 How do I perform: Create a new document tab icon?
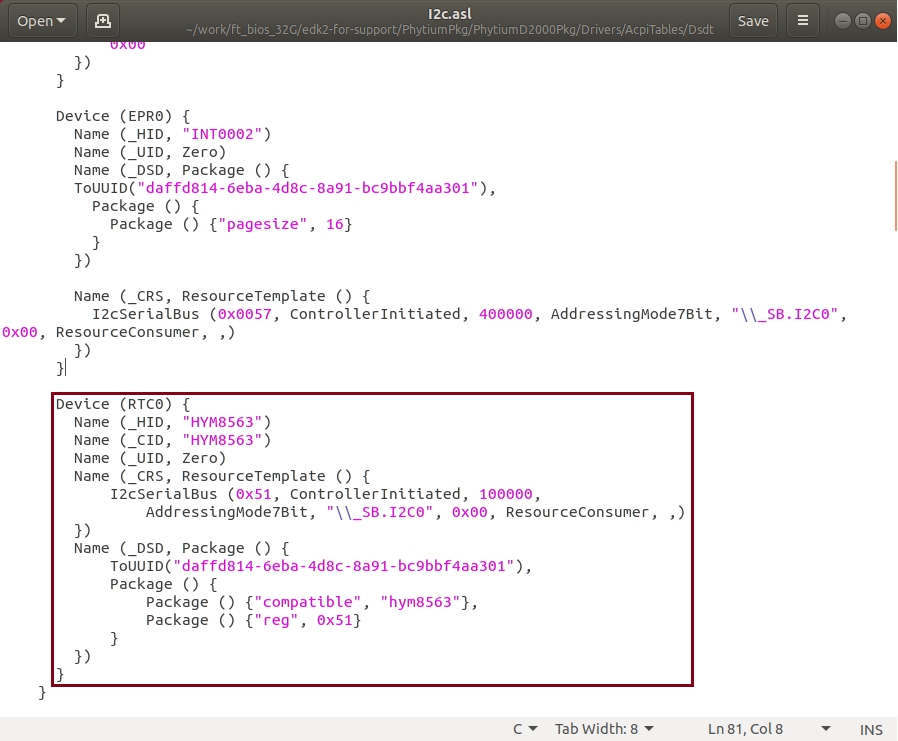(x=103, y=21)
